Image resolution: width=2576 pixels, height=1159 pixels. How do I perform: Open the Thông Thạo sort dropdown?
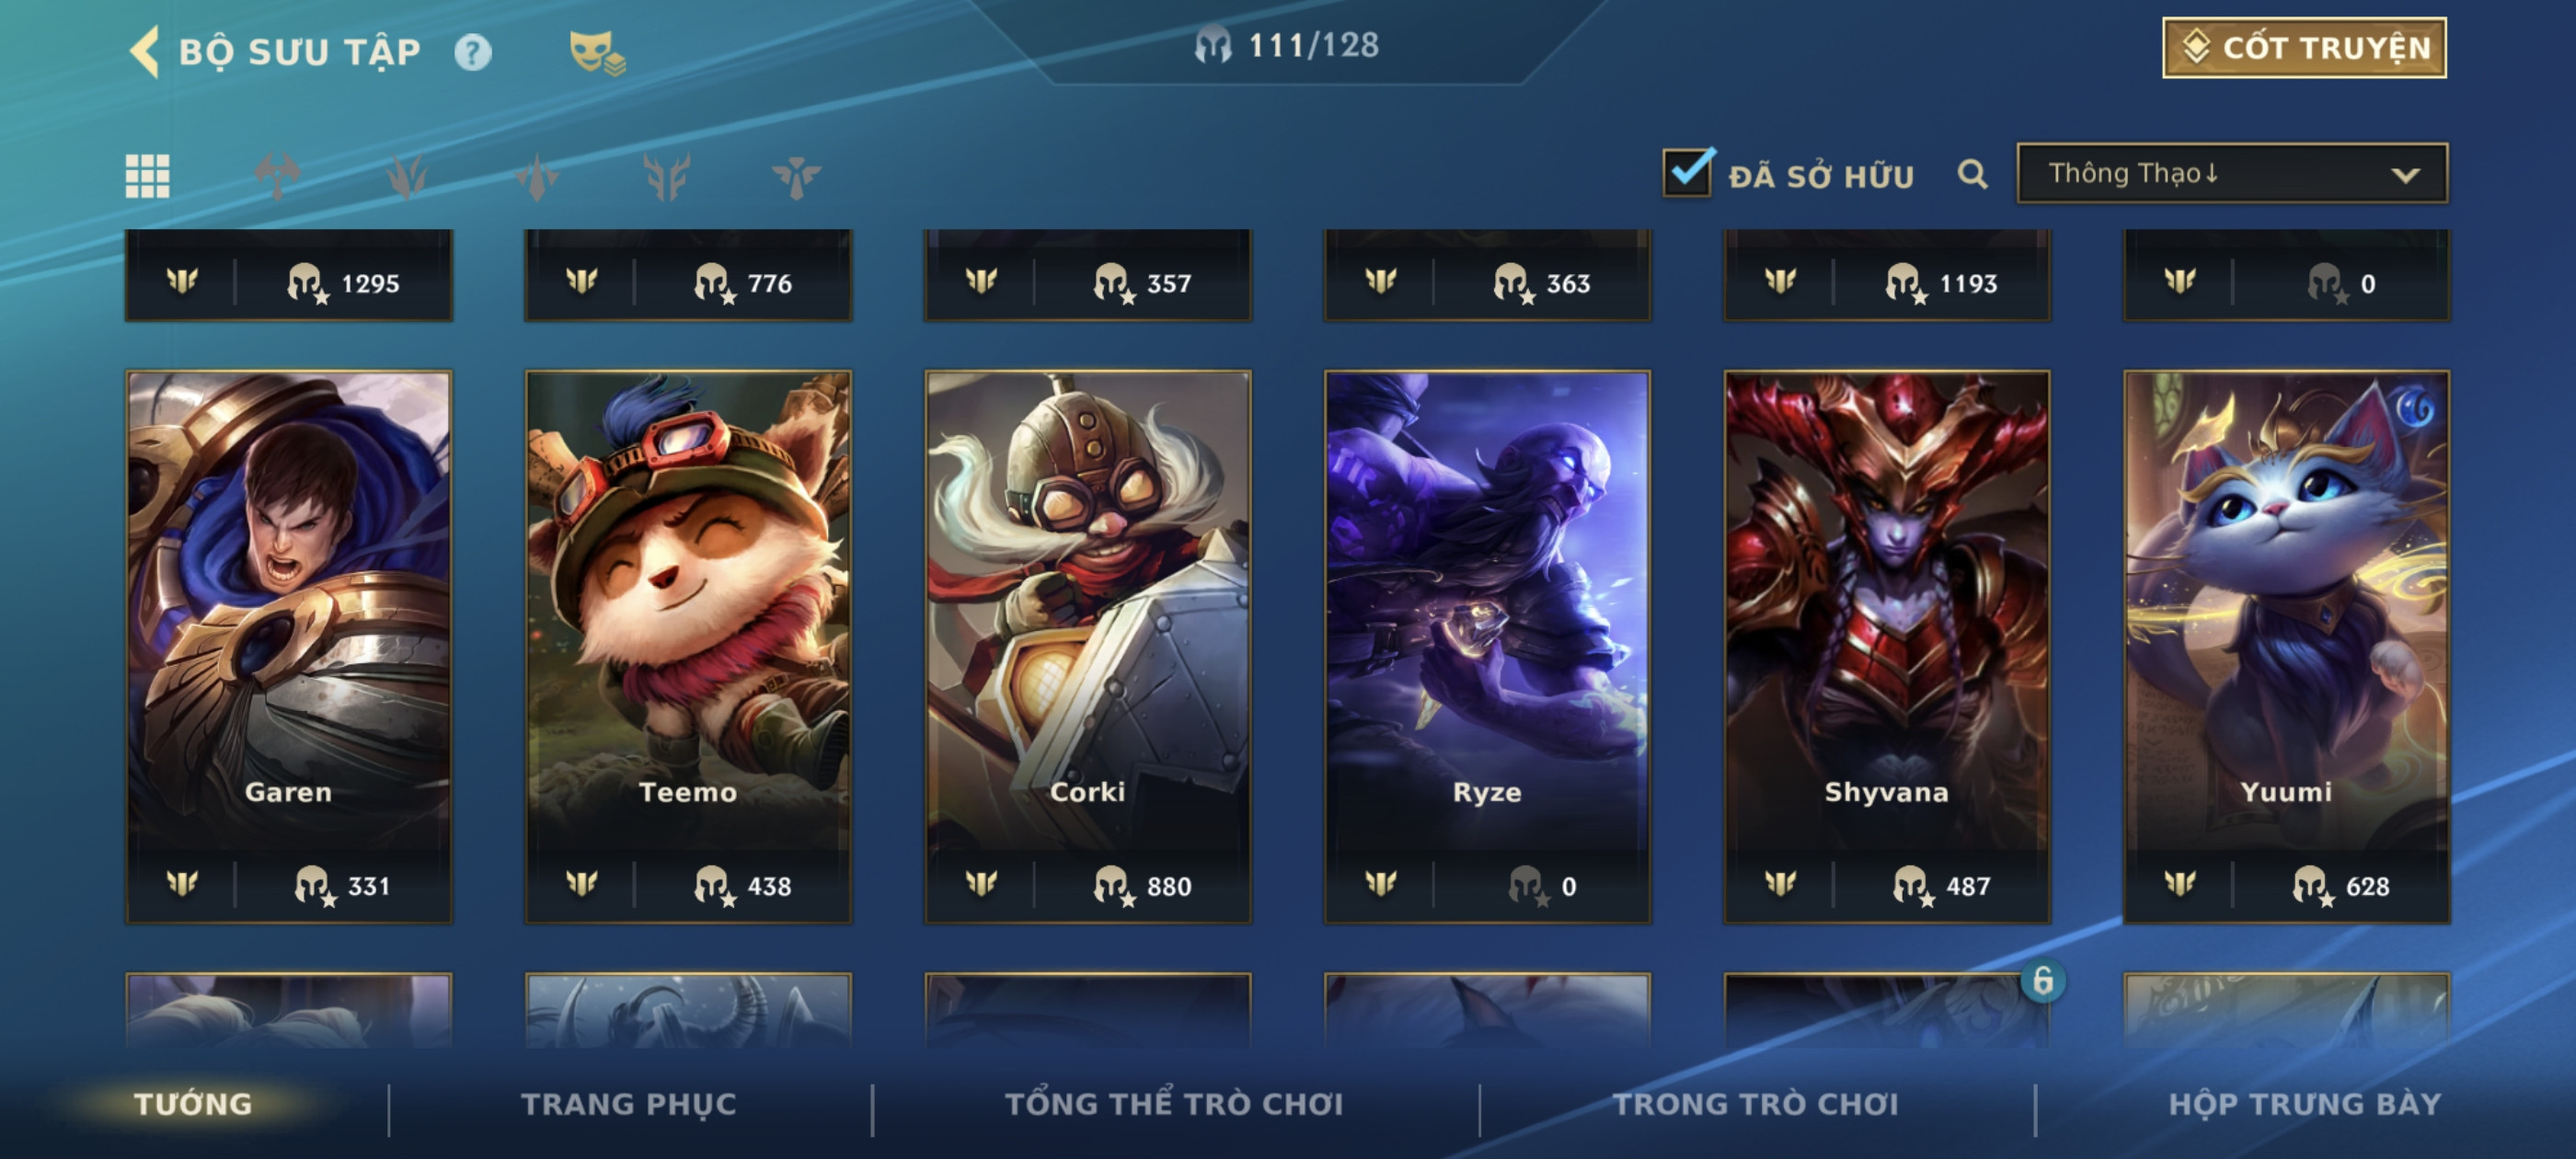[2232, 174]
